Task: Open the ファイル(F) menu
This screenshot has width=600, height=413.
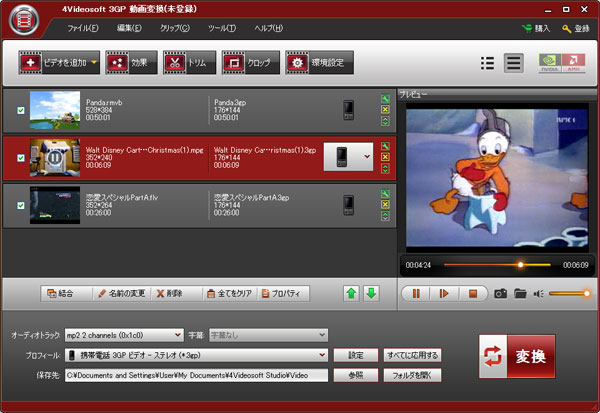Action: click(x=83, y=28)
